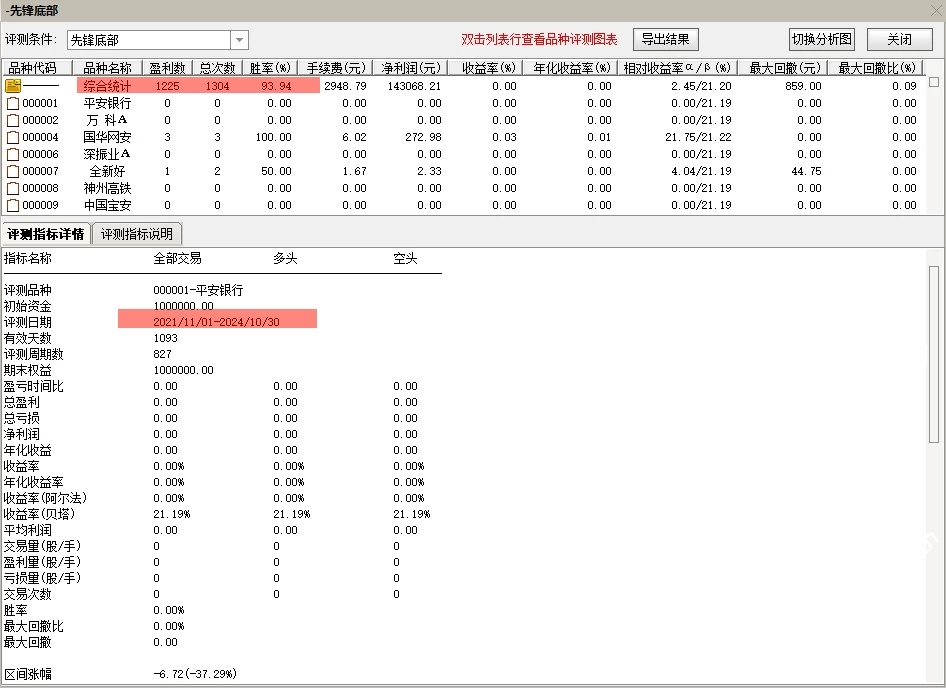The image size is (946, 688).
Task: Click the 综合统计 folder icon
Action: 13,86
